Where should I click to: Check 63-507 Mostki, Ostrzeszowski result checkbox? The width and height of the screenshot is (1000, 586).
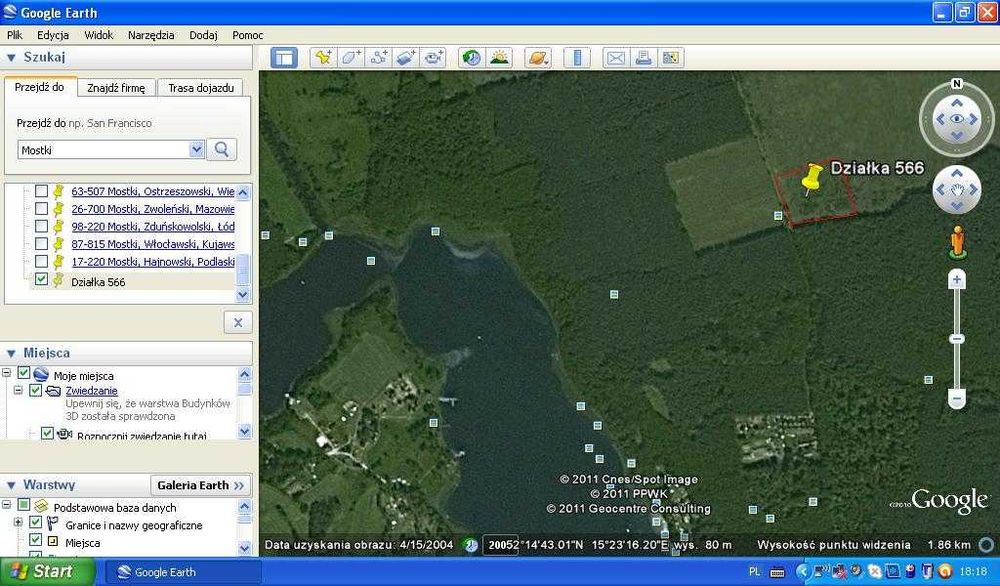pyautogui.click(x=41, y=191)
